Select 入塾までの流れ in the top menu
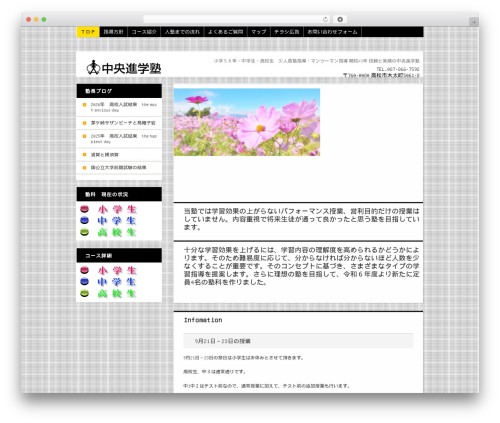The height and width of the screenshot is (423, 500). click(182, 32)
